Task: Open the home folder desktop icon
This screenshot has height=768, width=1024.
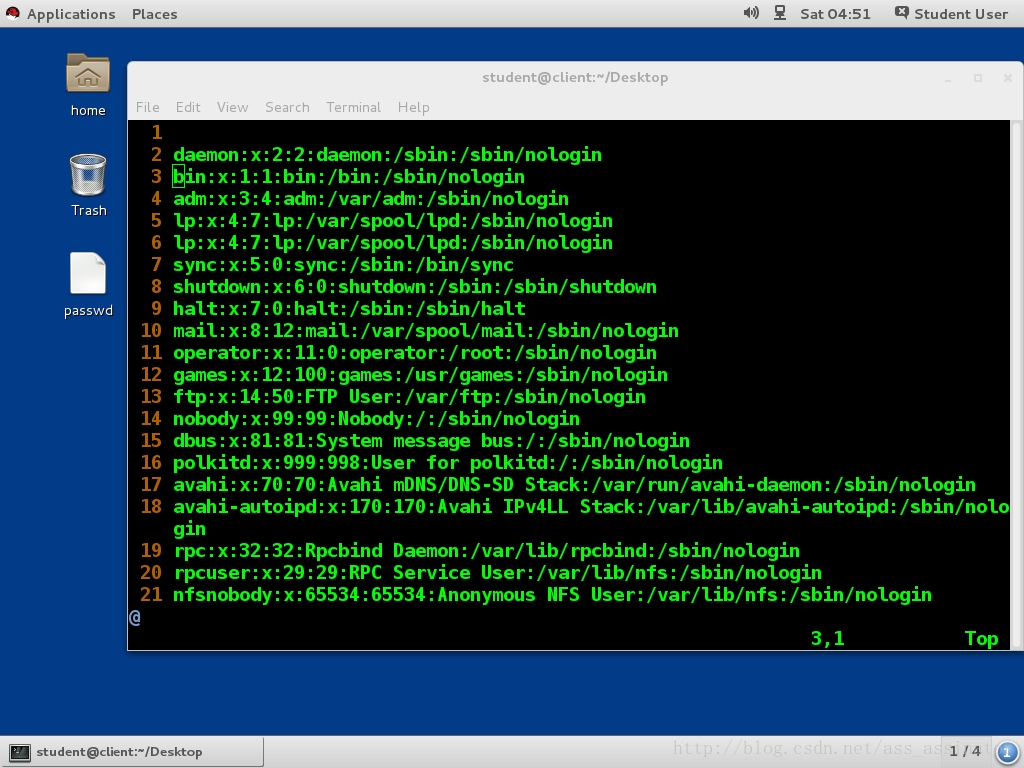Action: pyautogui.click(x=88, y=73)
